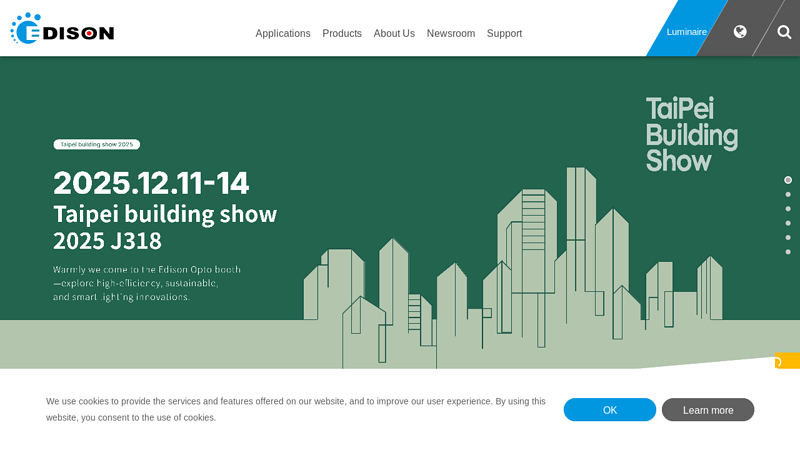Viewport: 800px width, 450px height.
Task: Jump to the fourth carousel slide dot
Action: (788, 223)
